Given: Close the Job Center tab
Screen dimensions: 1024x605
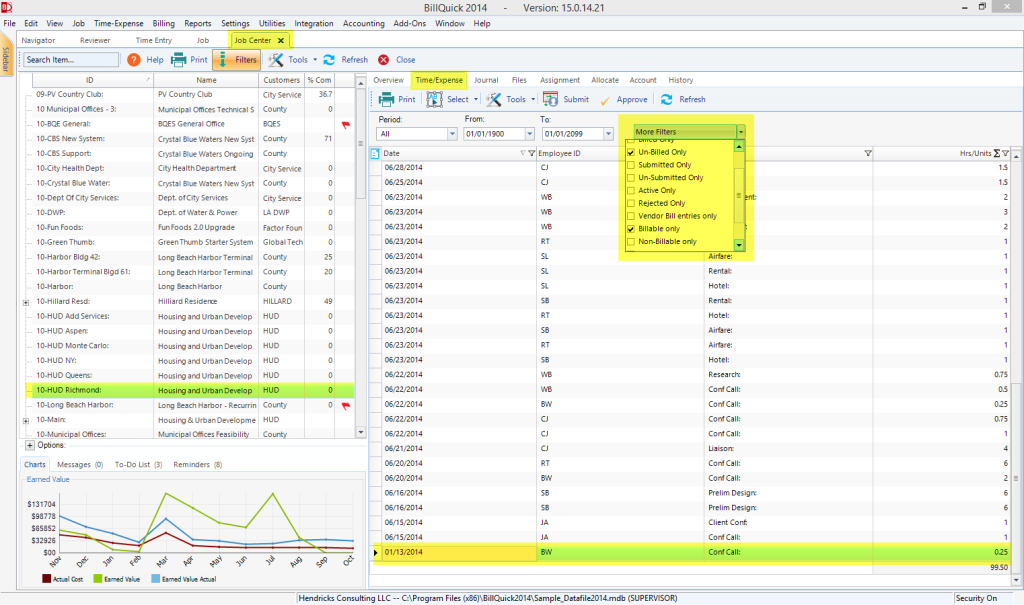Looking at the screenshot, I should tap(281, 41).
